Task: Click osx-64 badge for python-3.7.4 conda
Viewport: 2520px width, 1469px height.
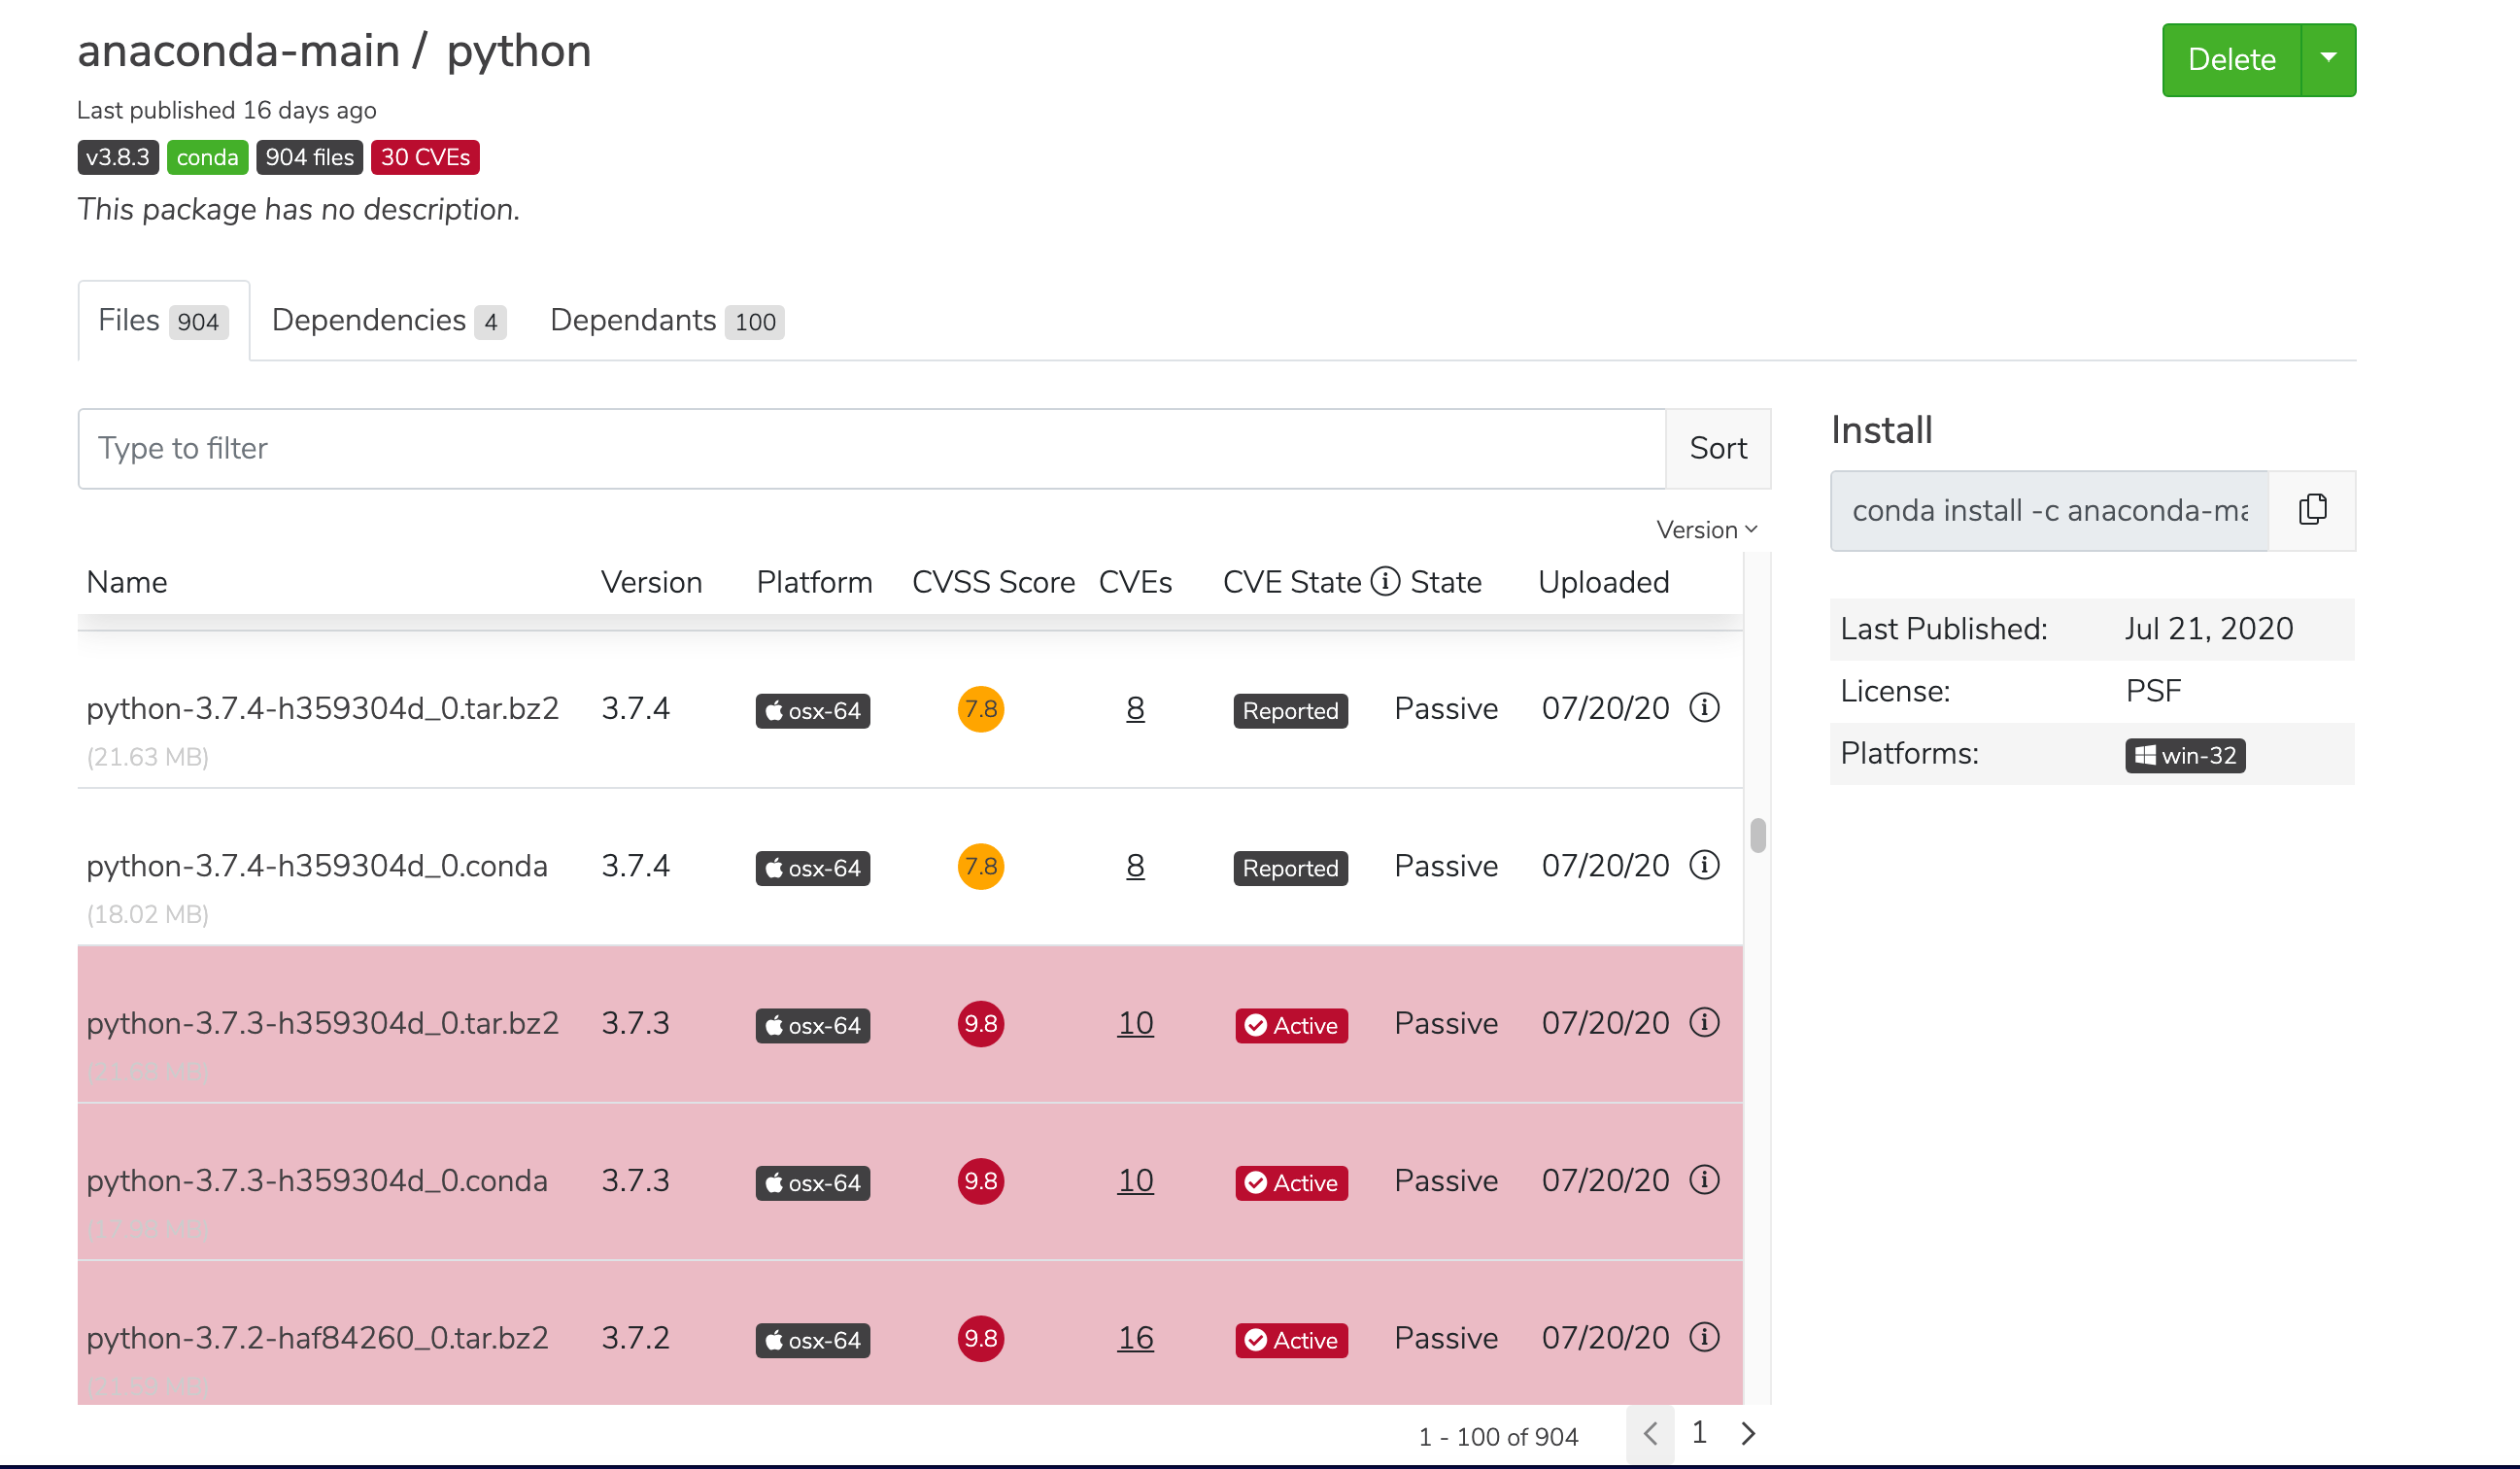Action: pyautogui.click(x=812, y=868)
